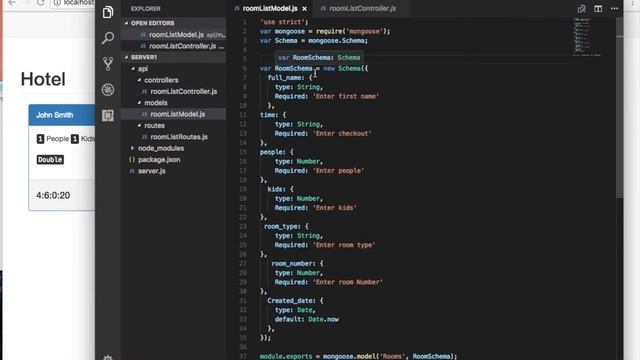Select roomListModel.js under models folder

174,114
